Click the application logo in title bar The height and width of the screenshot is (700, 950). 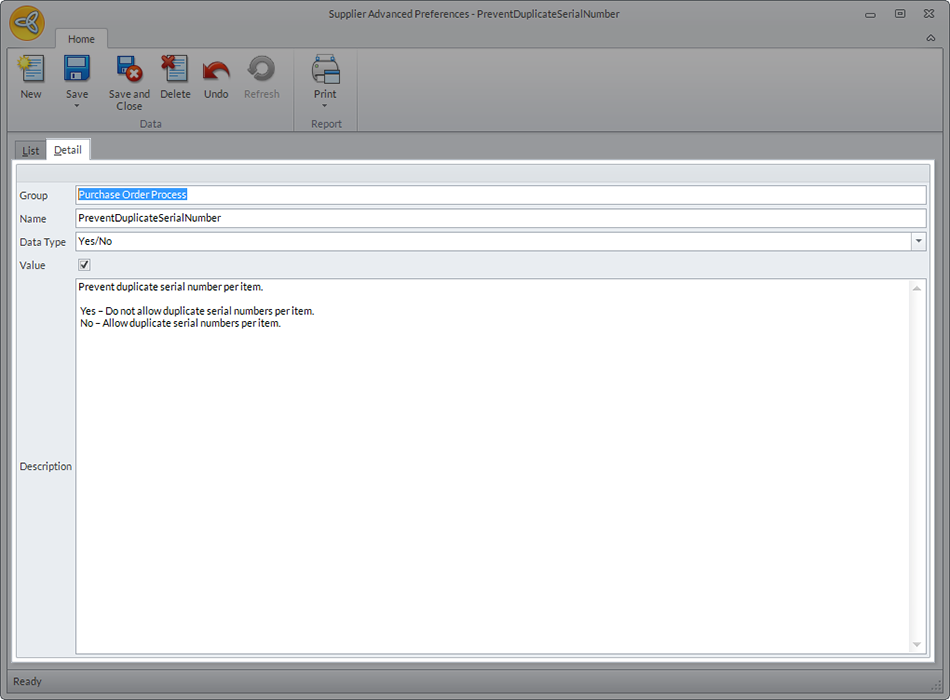[x=27, y=22]
